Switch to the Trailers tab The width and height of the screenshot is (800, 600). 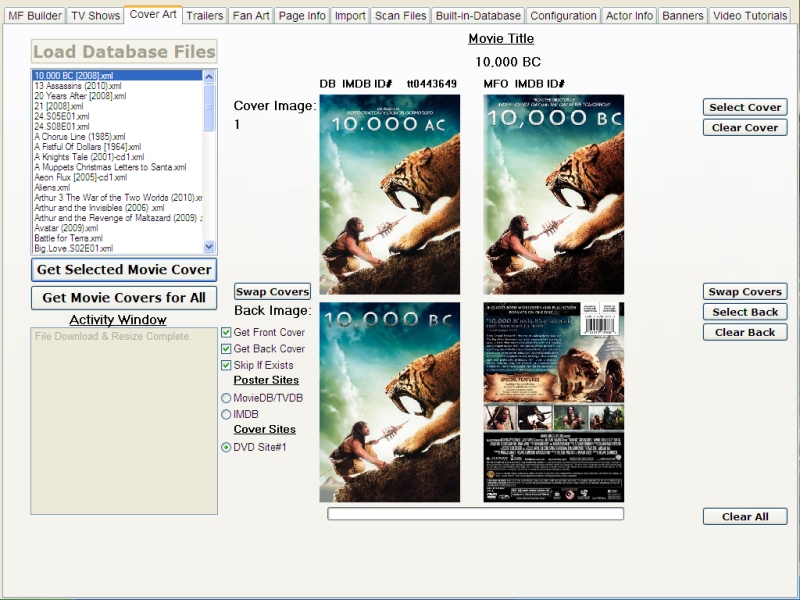(x=204, y=16)
